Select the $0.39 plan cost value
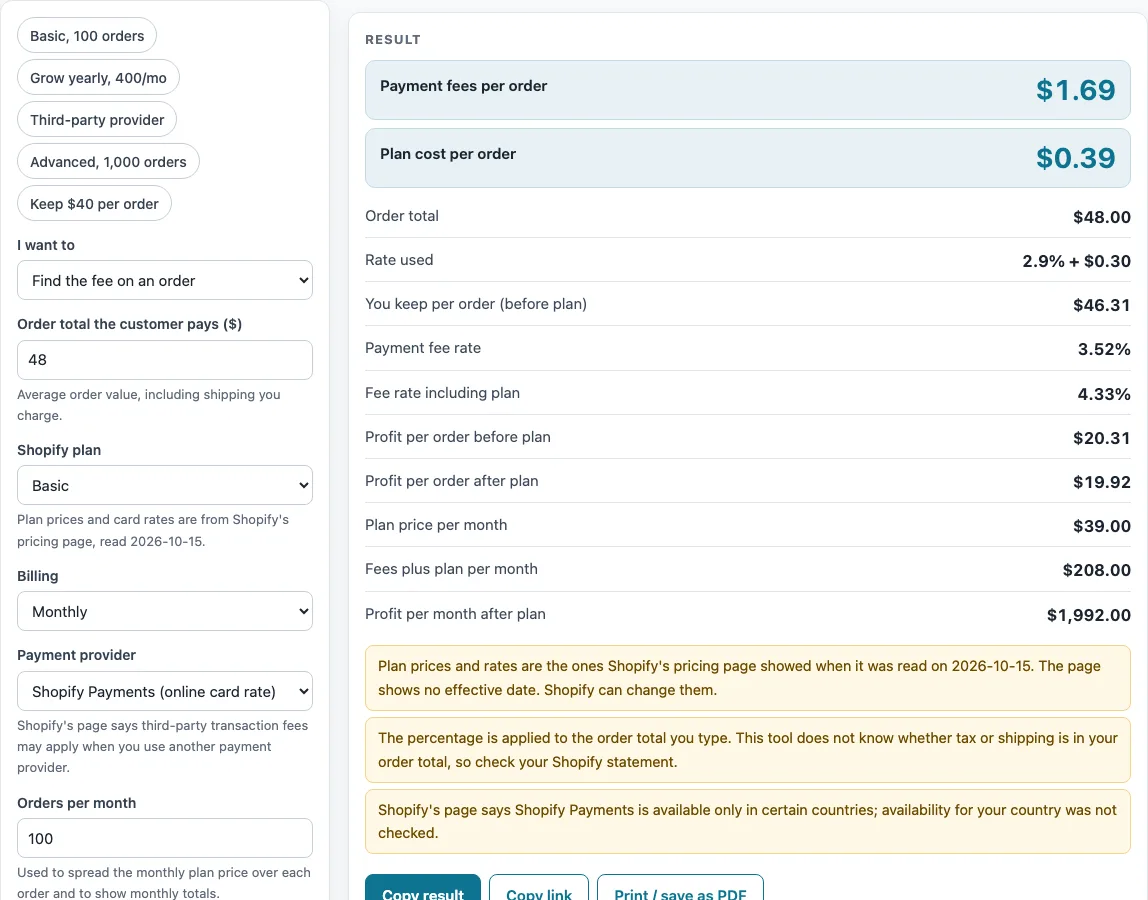 [x=1076, y=158]
